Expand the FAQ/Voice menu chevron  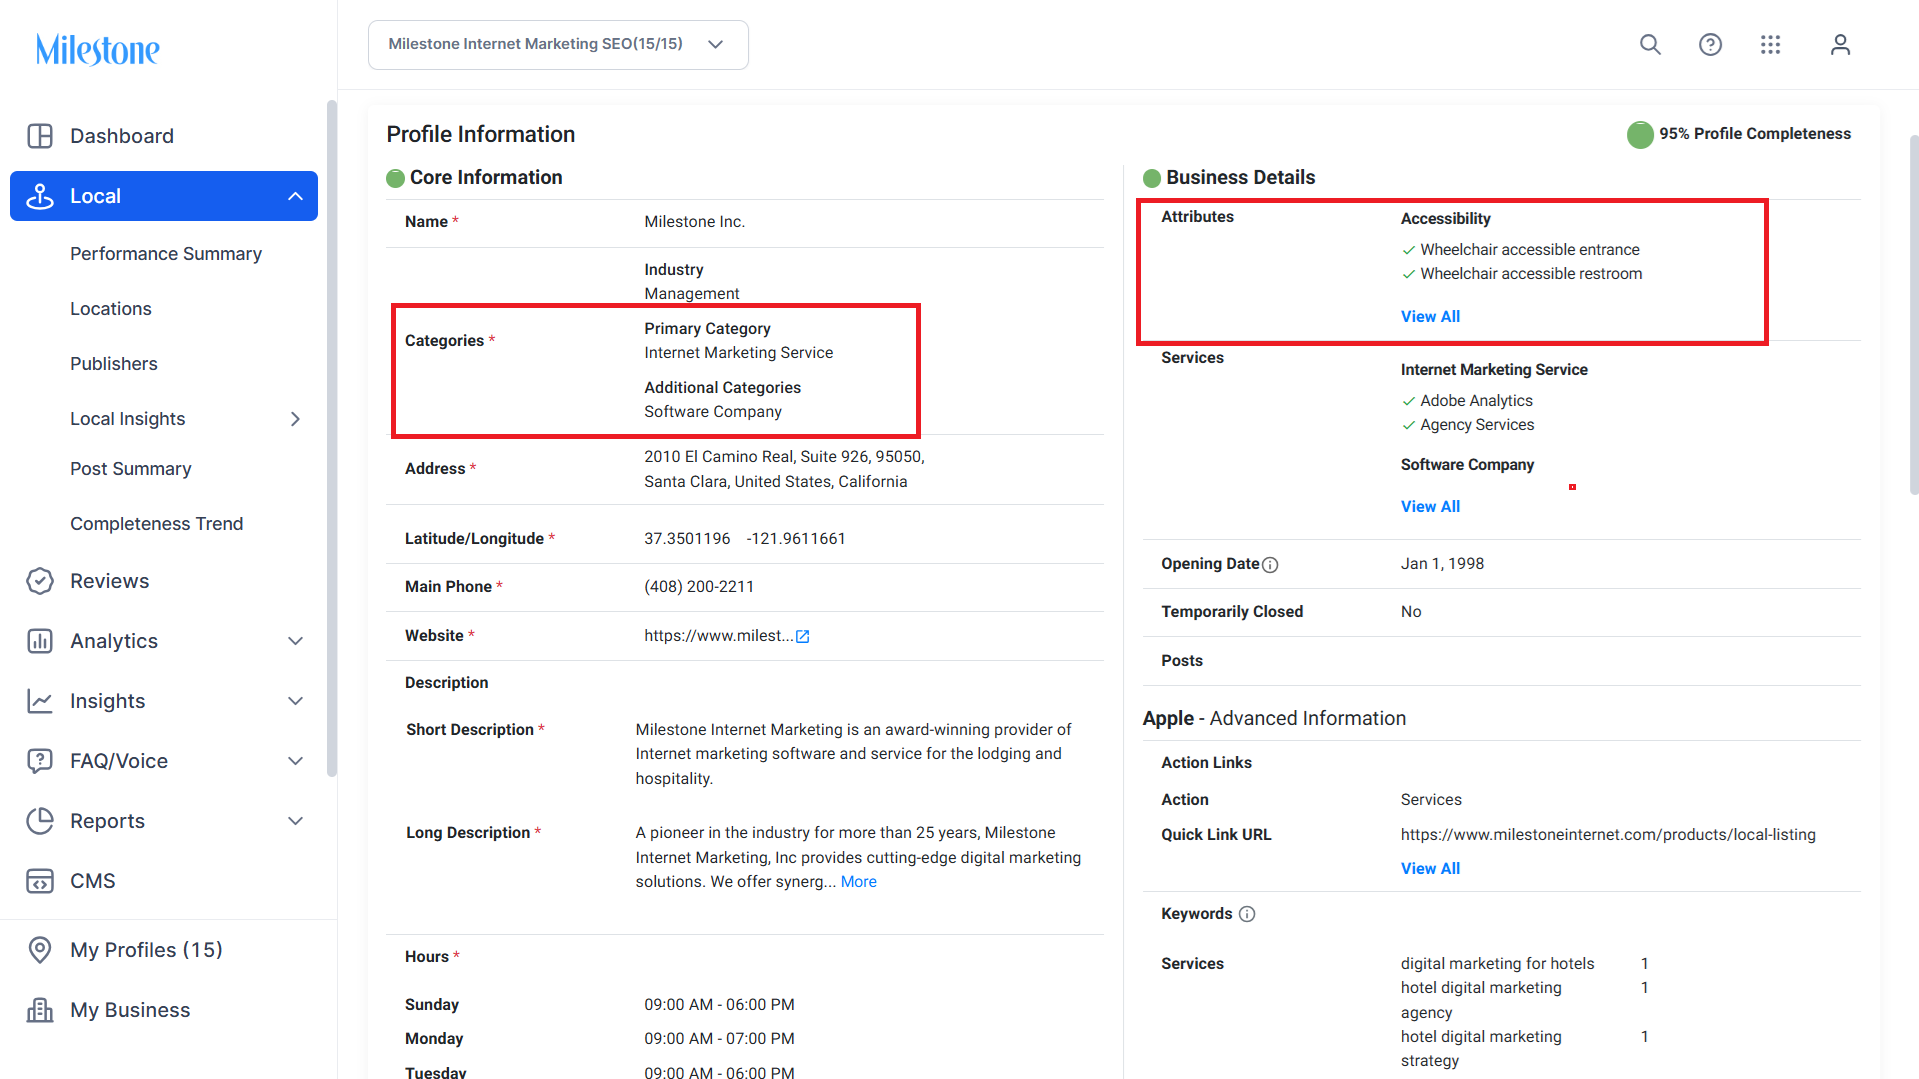point(295,761)
